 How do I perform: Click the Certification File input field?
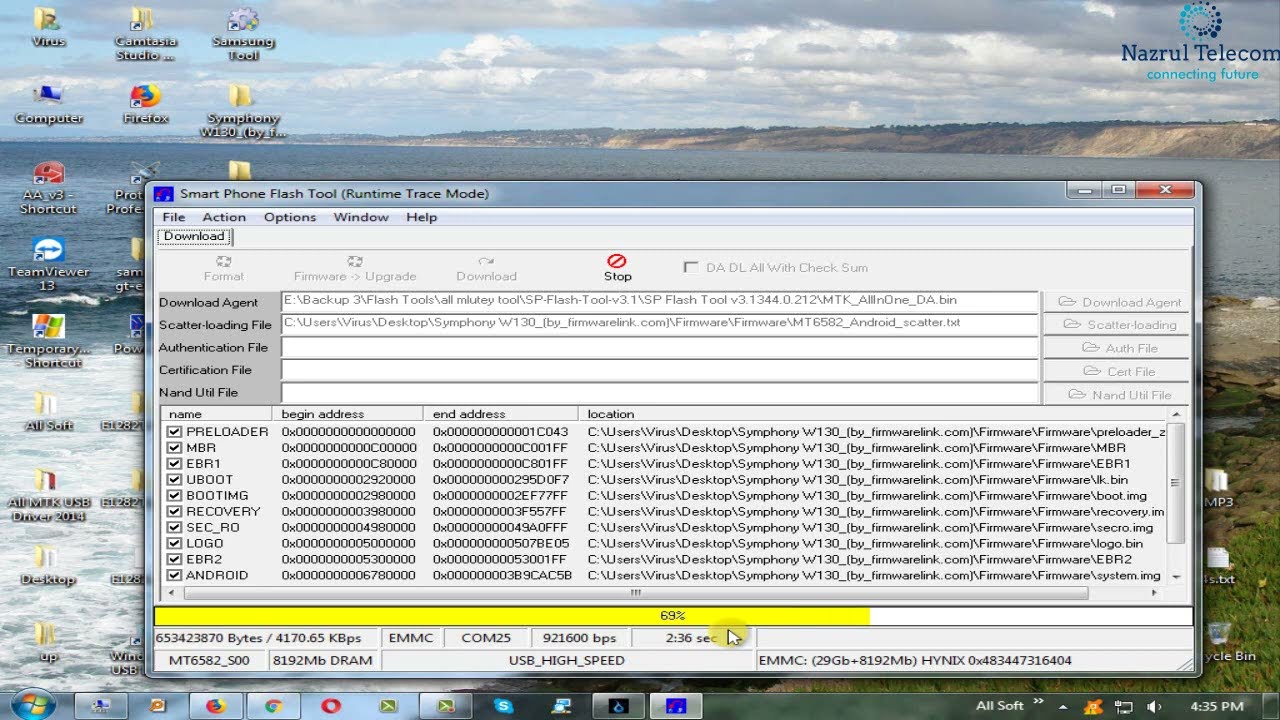click(660, 370)
